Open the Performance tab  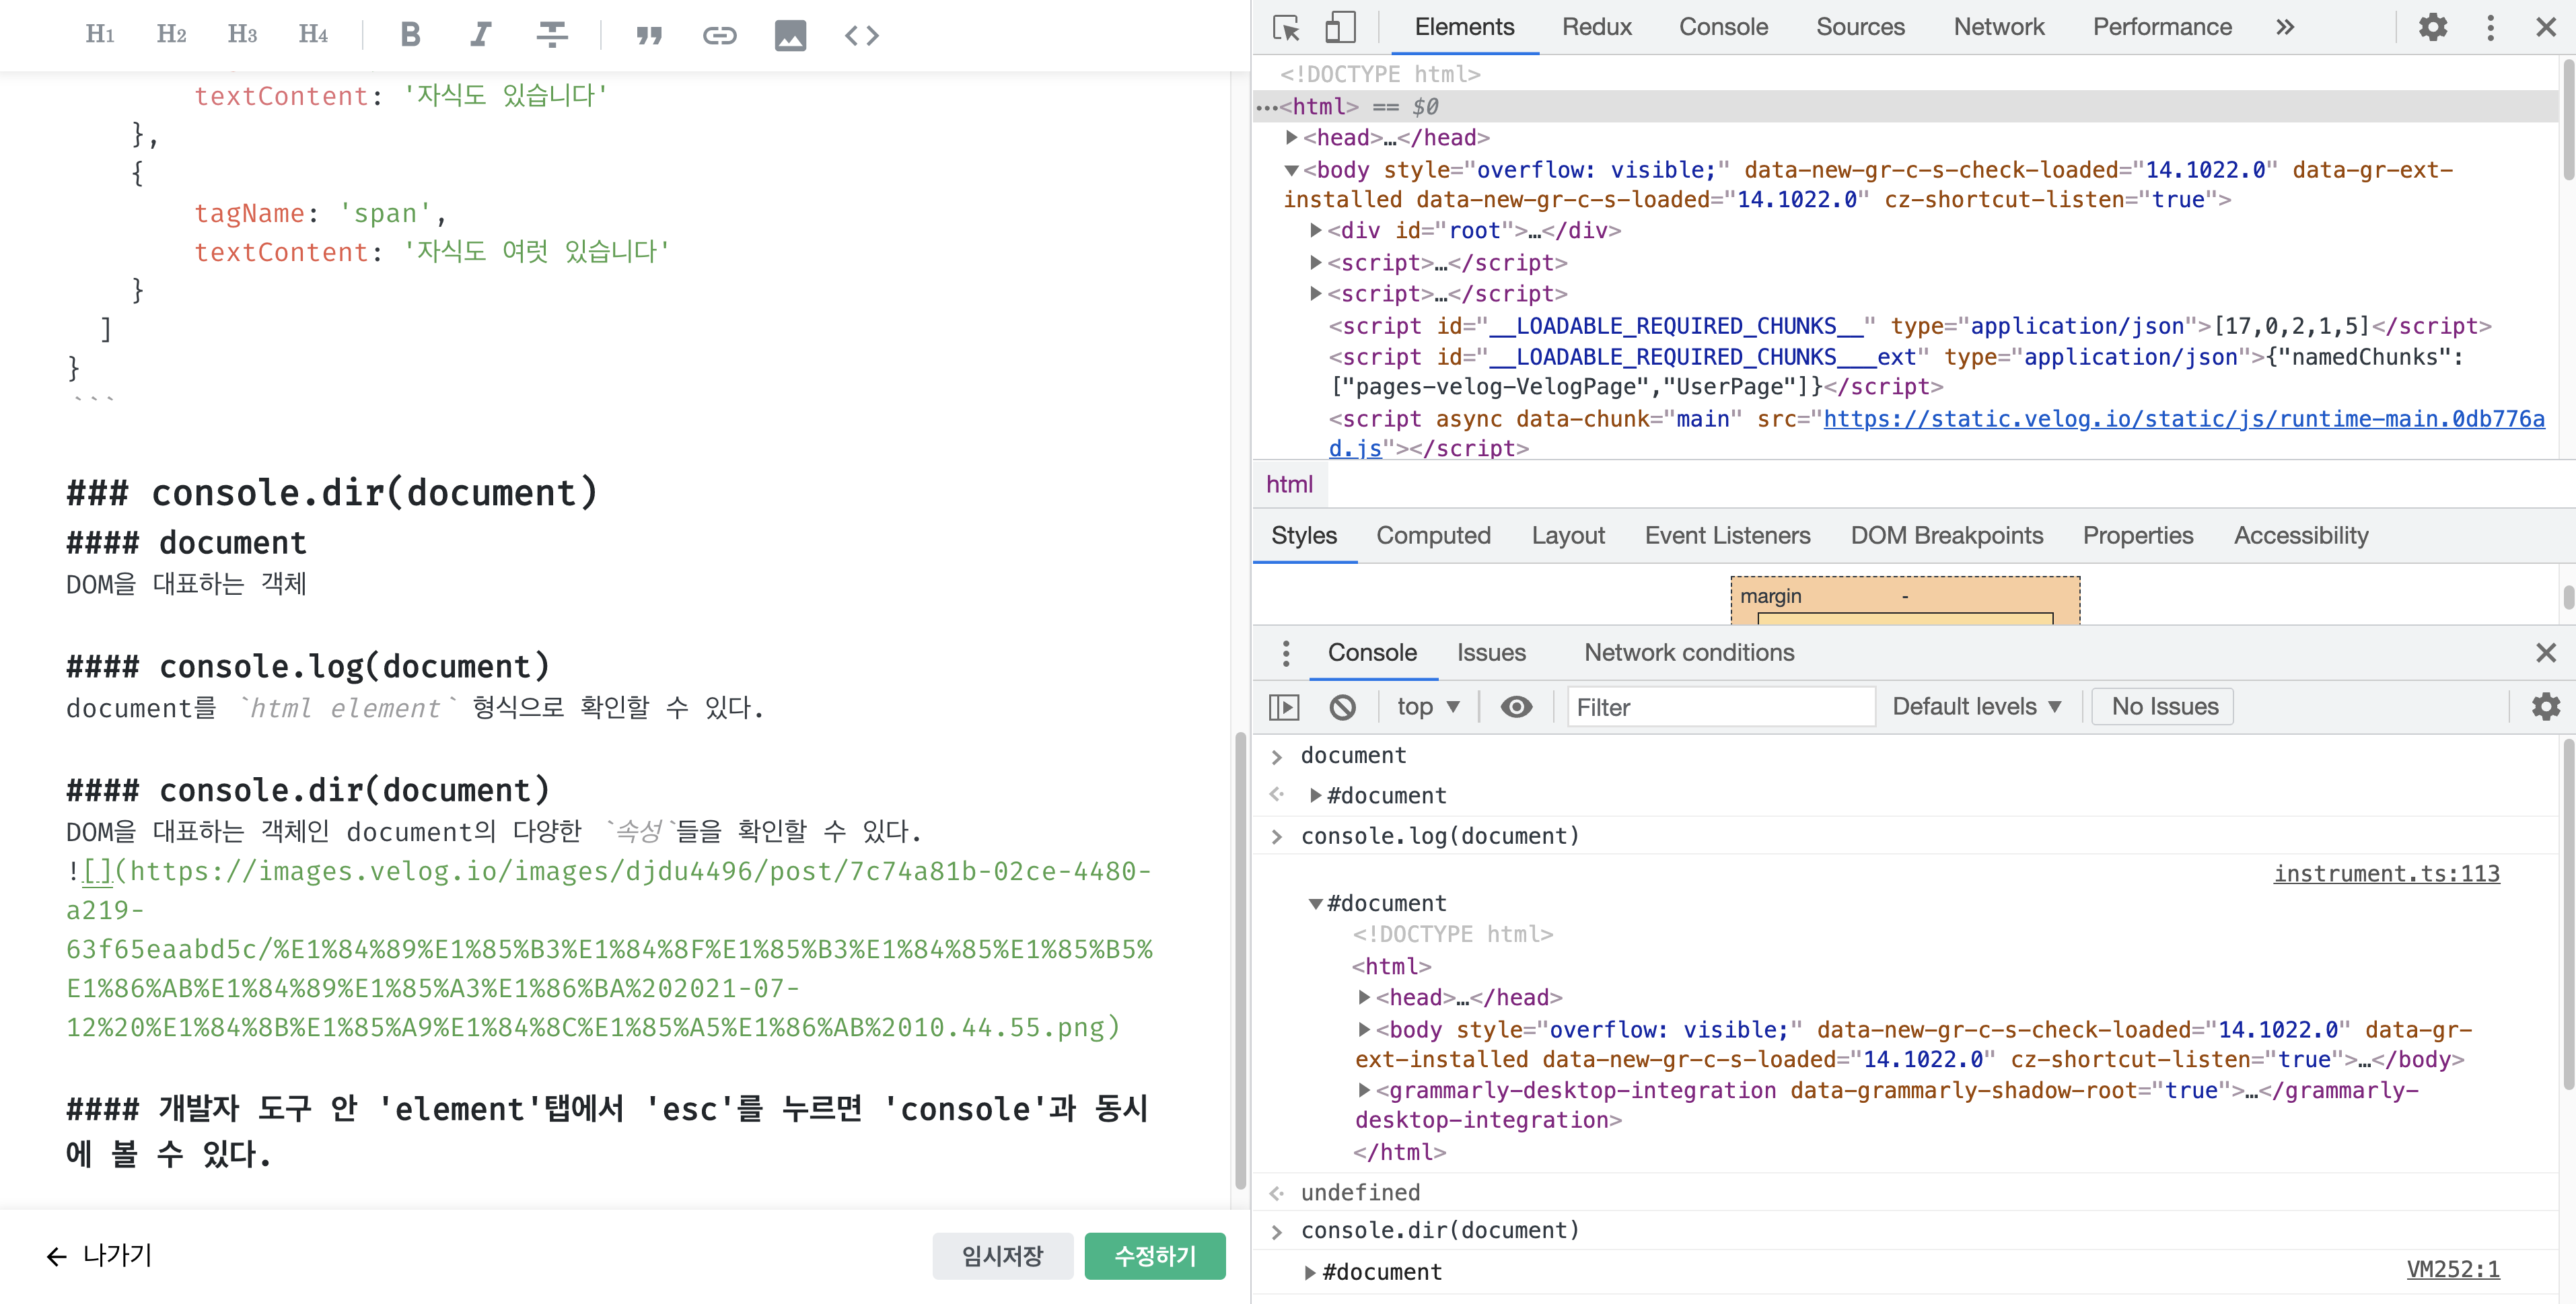(2162, 27)
